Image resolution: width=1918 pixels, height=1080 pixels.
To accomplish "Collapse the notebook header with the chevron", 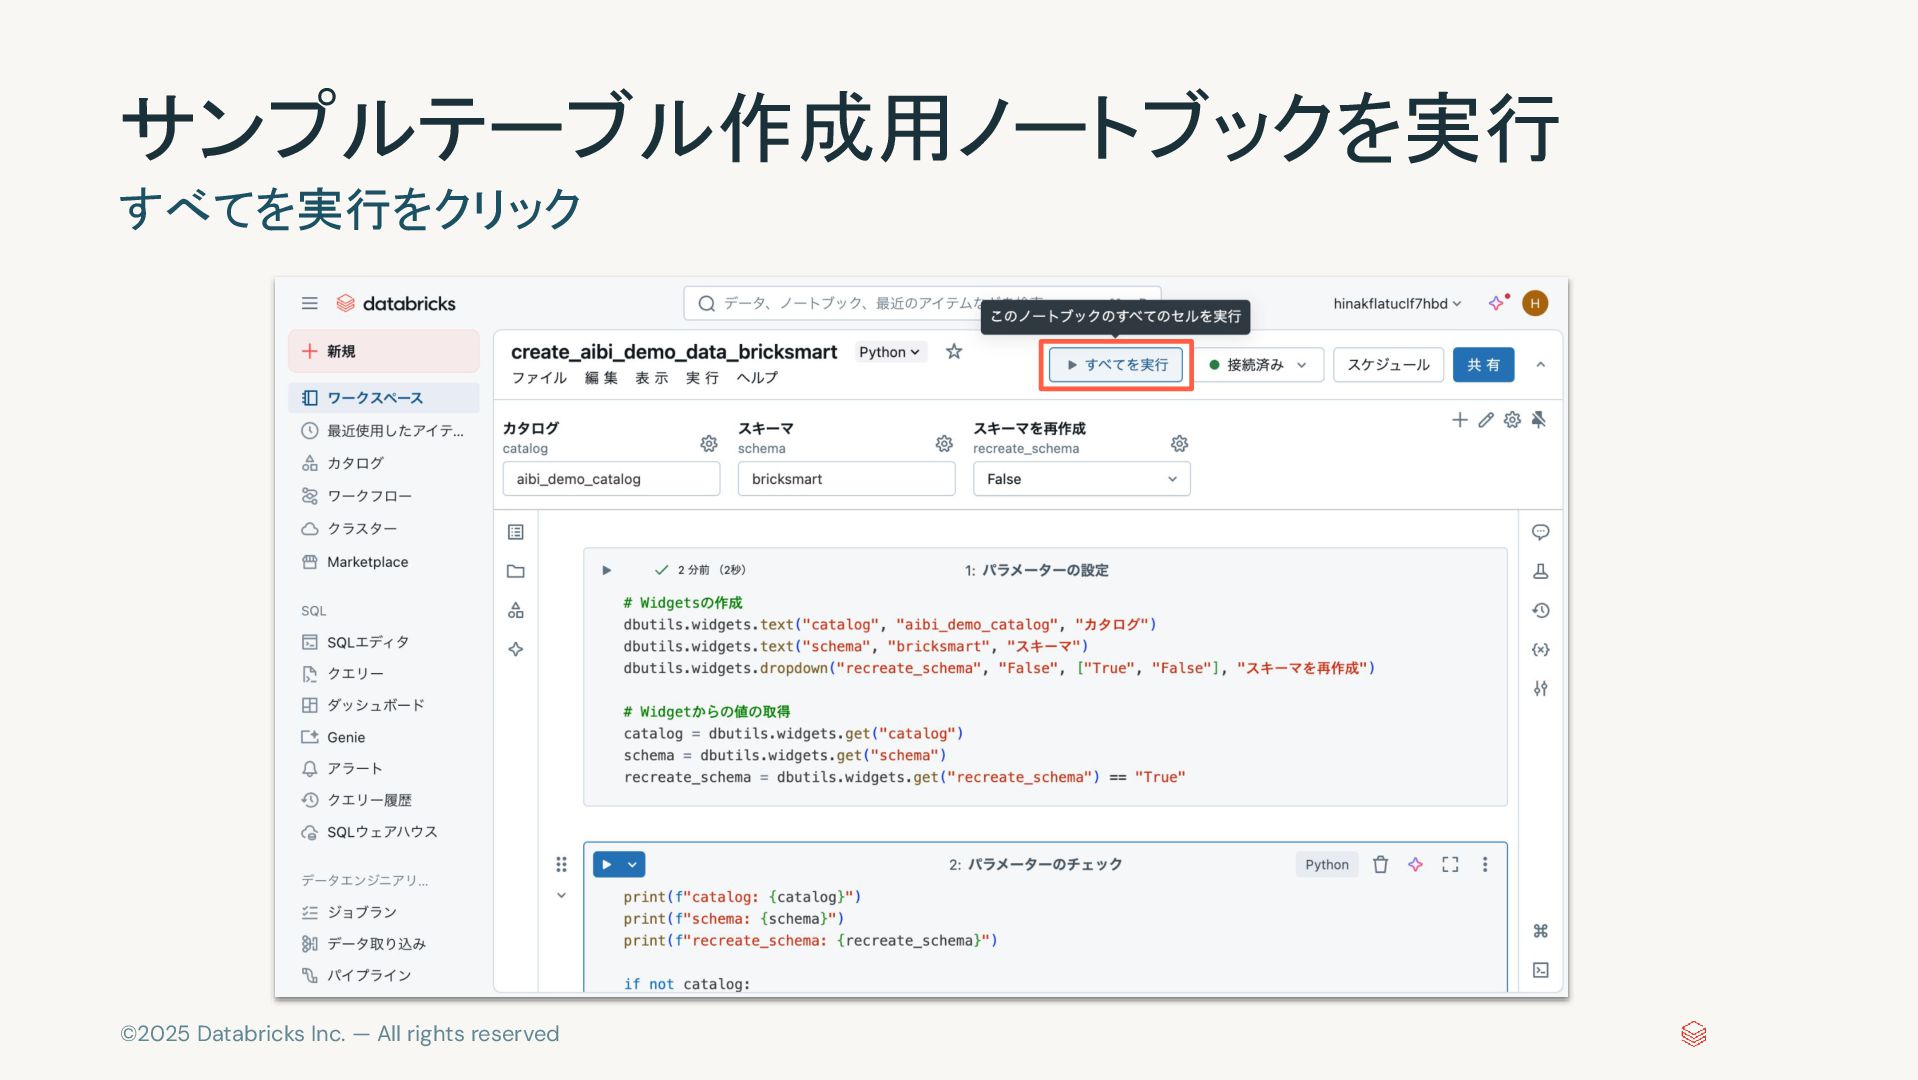I will pyautogui.click(x=1541, y=365).
